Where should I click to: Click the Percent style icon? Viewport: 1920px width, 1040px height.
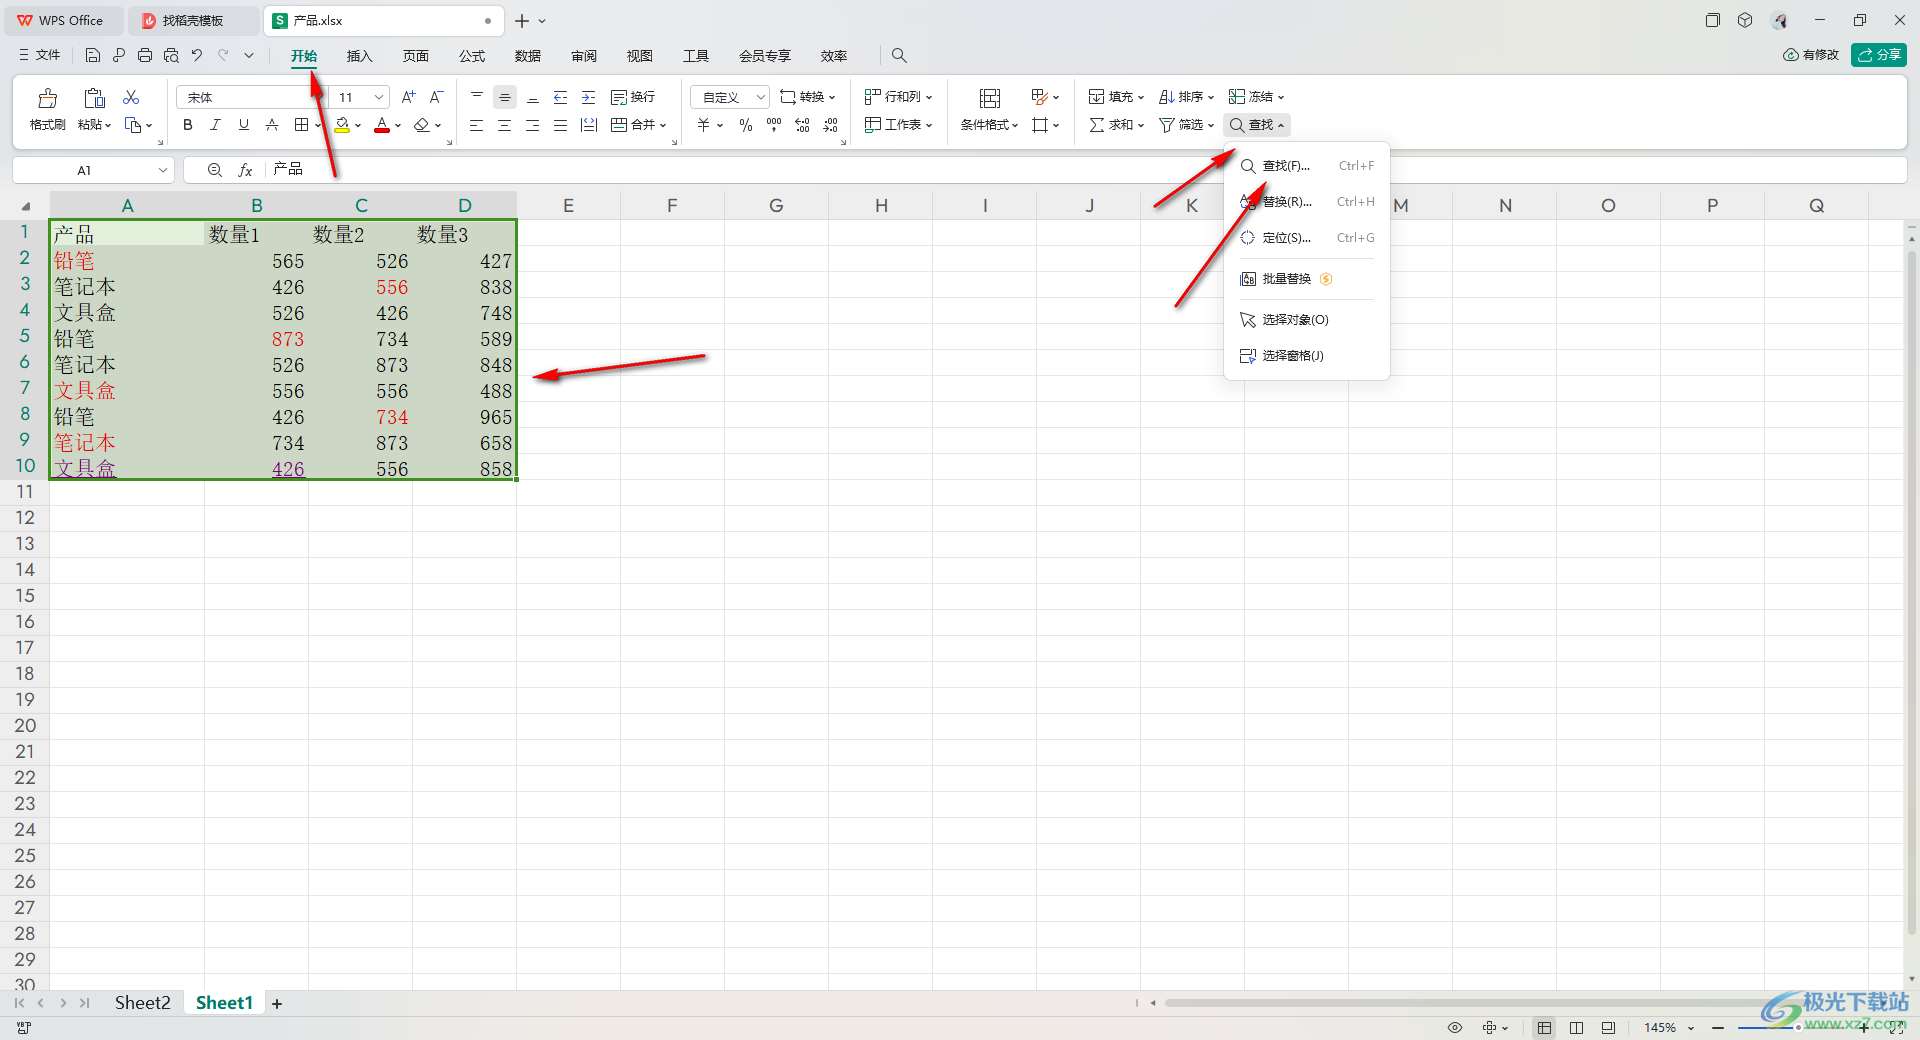click(x=746, y=125)
